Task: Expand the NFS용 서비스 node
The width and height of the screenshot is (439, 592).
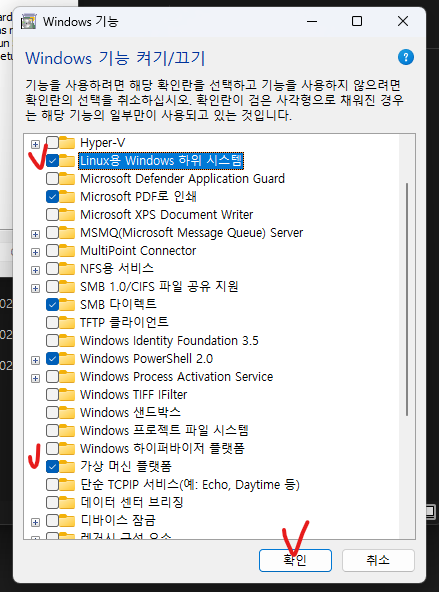Action: [x=35, y=270]
